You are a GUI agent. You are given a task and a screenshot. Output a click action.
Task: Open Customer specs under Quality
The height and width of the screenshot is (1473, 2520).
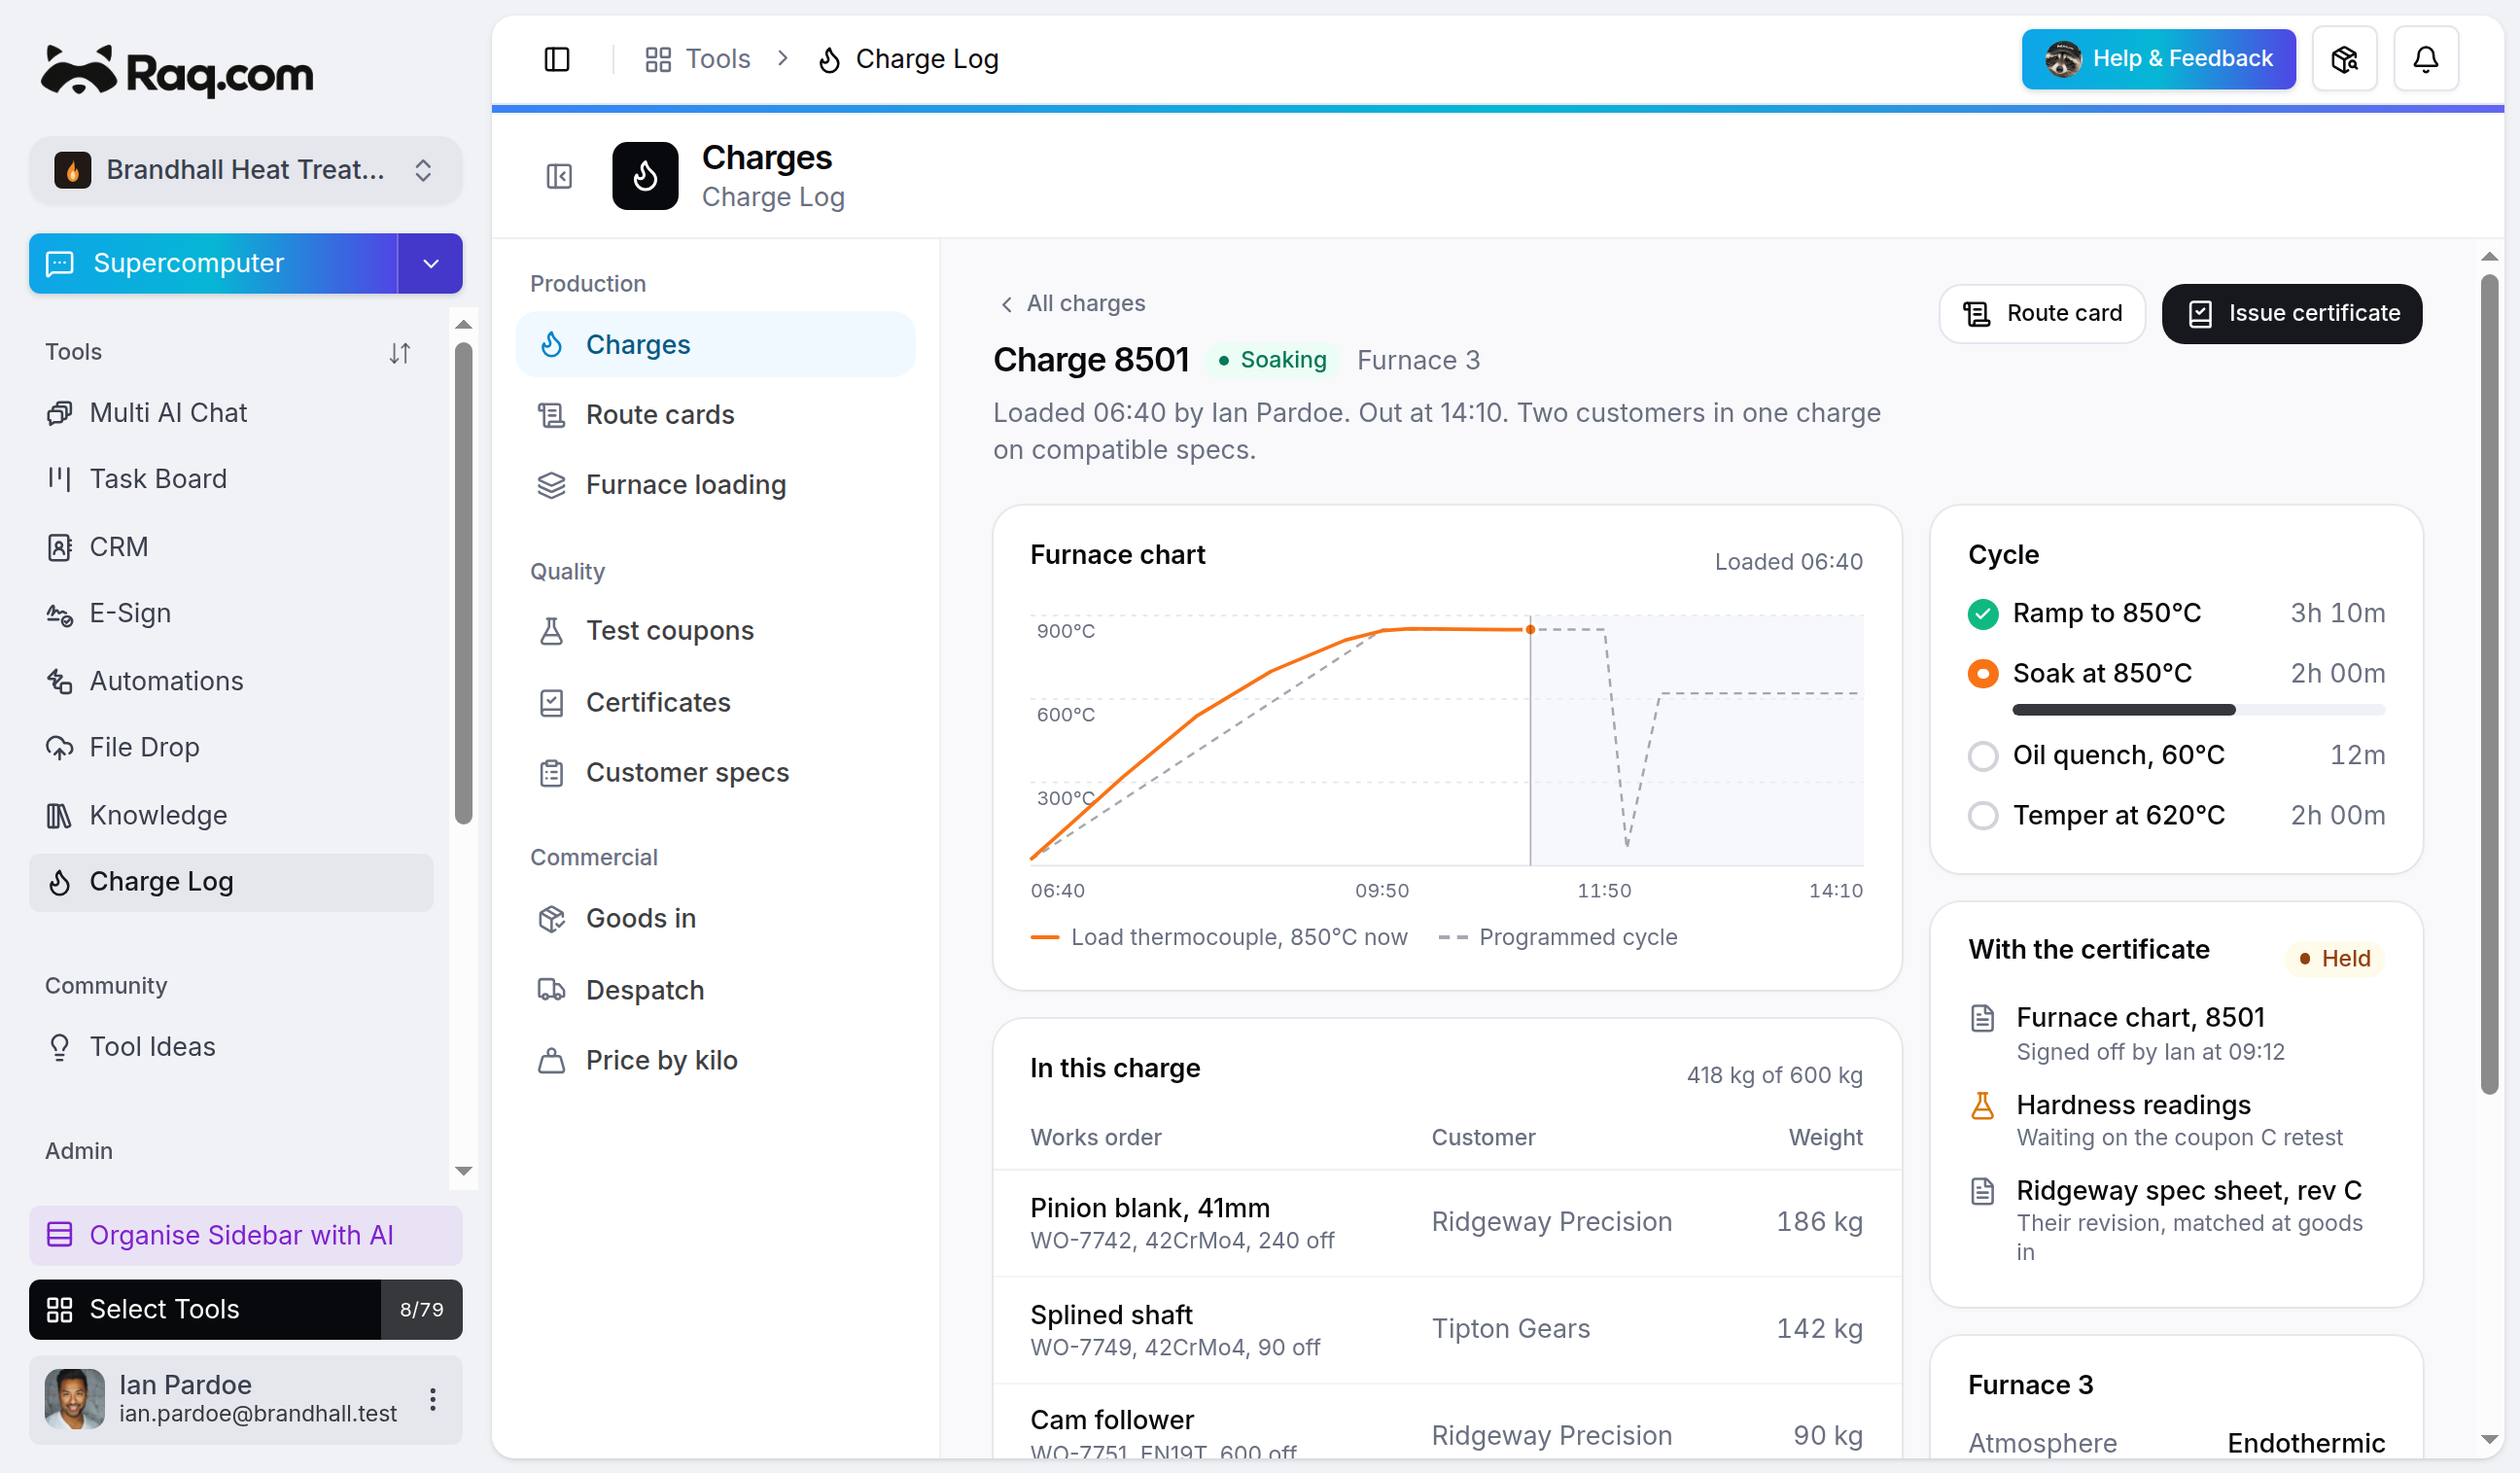[x=715, y=773]
